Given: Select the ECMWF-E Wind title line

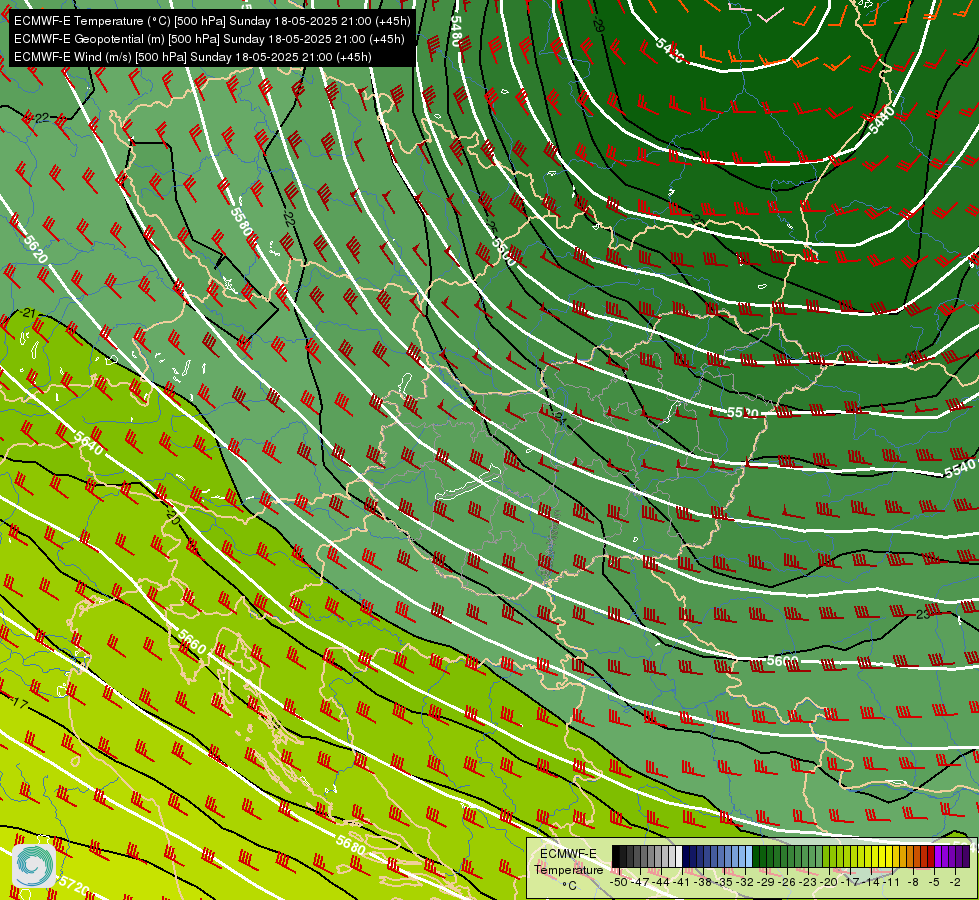Looking at the screenshot, I should (x=193, y=57).
